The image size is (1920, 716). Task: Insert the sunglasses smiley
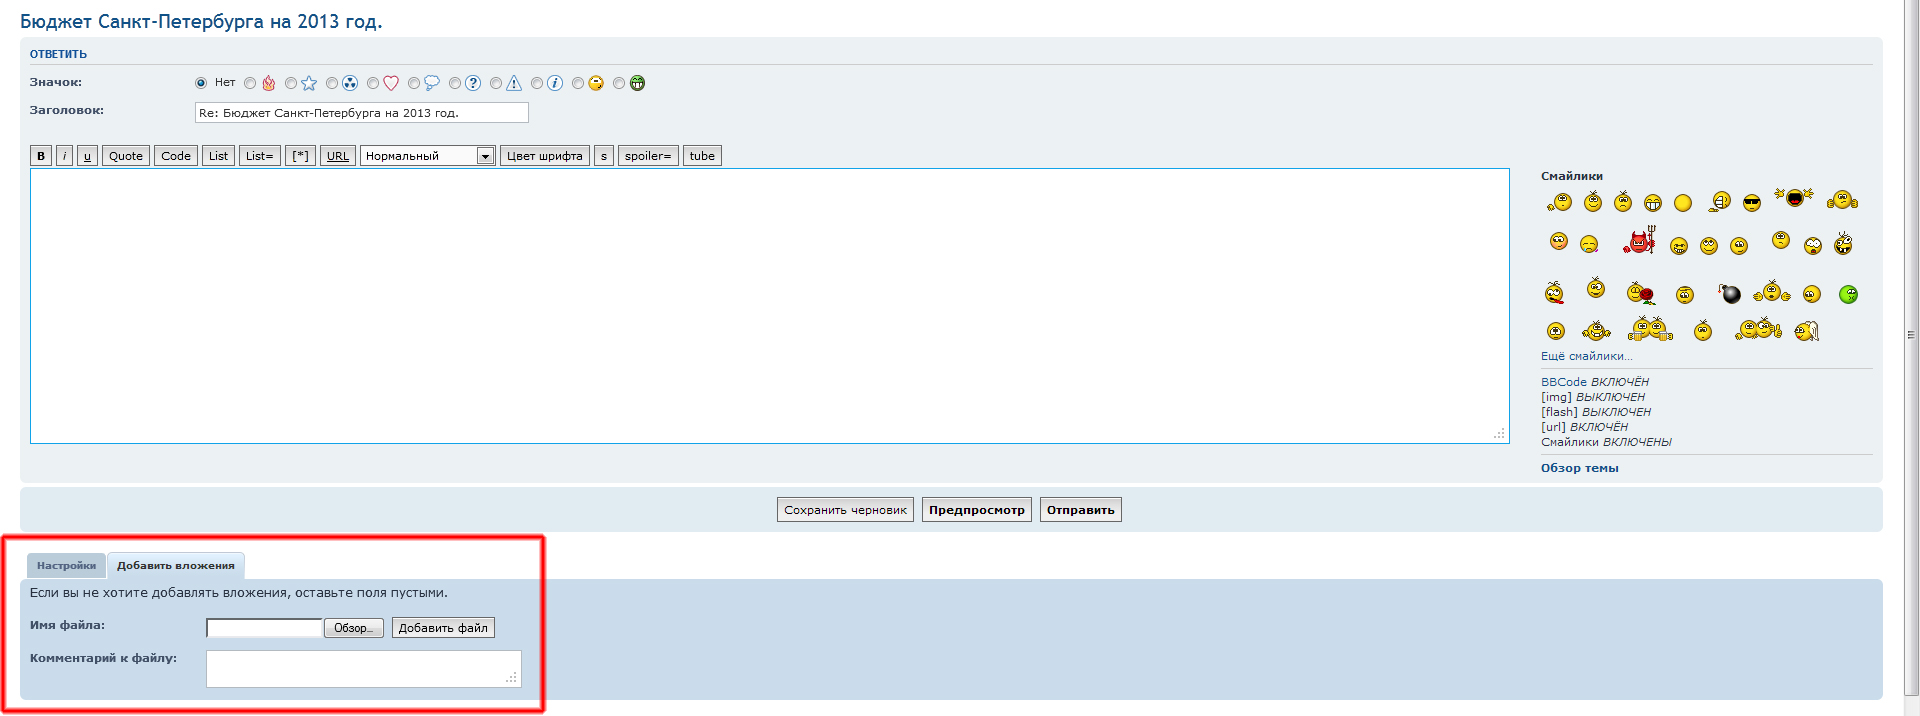[1751, 203]
